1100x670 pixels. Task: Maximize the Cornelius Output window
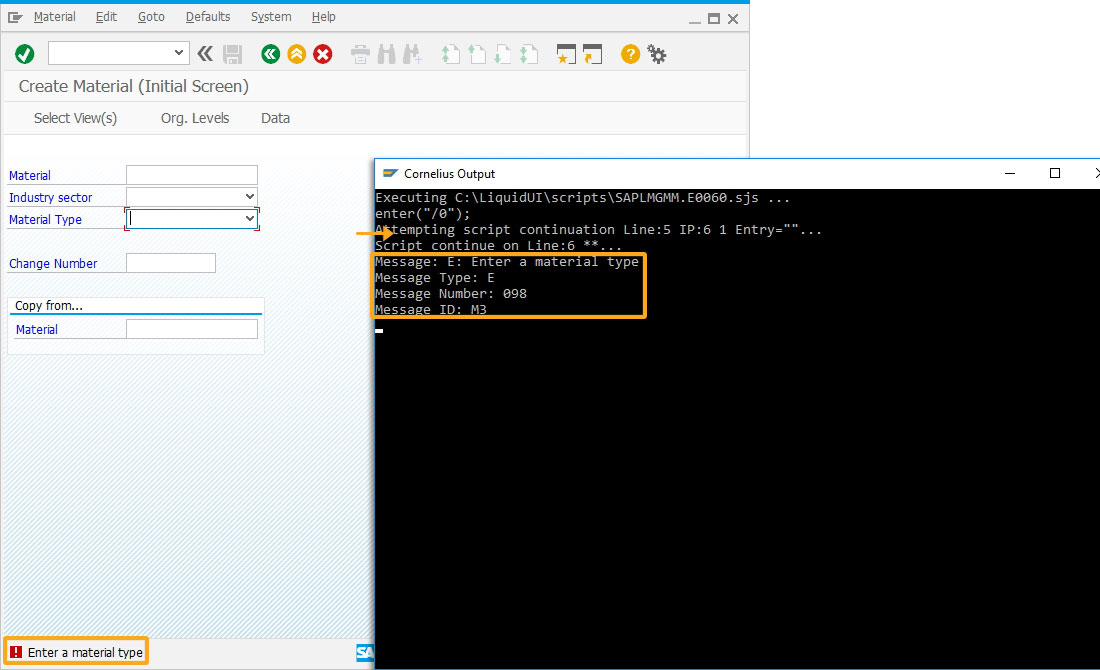coord(1054,173)
